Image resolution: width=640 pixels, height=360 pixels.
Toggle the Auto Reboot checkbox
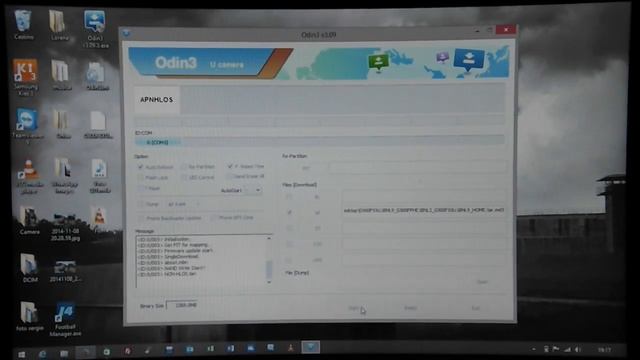[x=140, y=167]
